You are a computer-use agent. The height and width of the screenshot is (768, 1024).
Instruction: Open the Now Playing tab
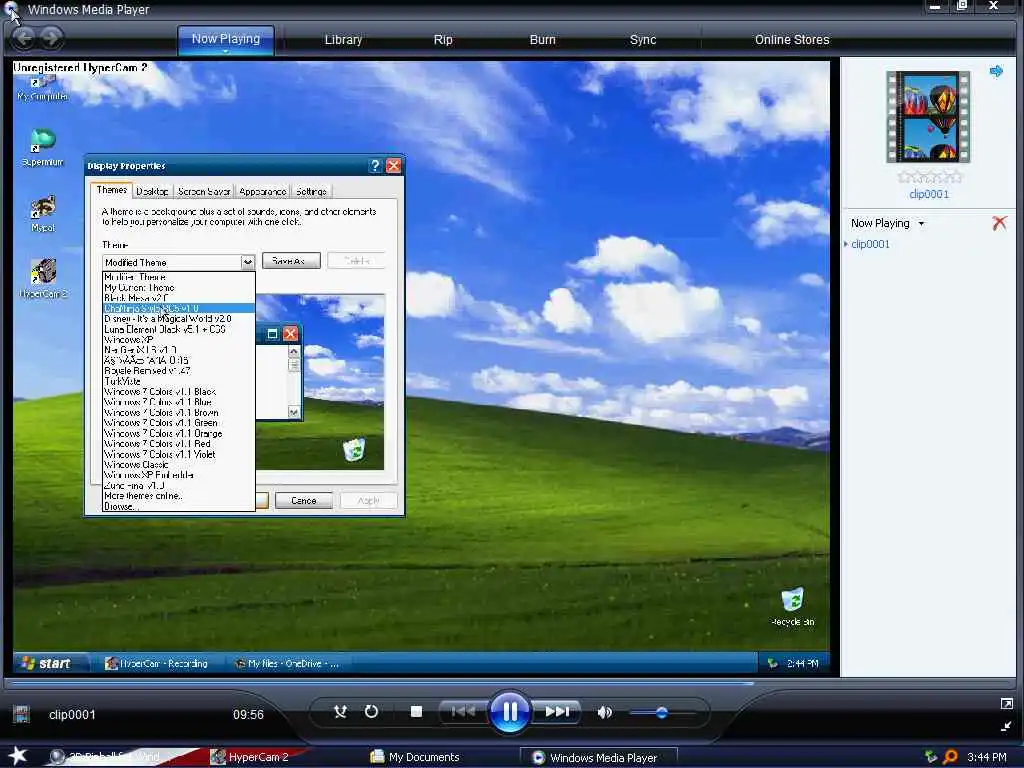pos(226,39)
